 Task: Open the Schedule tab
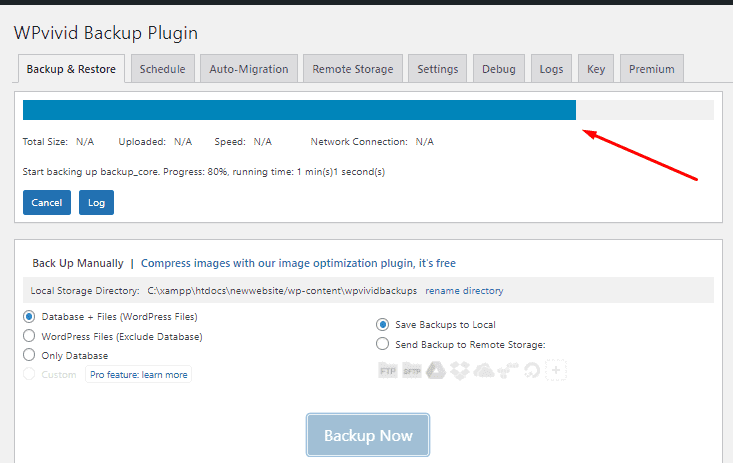(x=163, y=69)
